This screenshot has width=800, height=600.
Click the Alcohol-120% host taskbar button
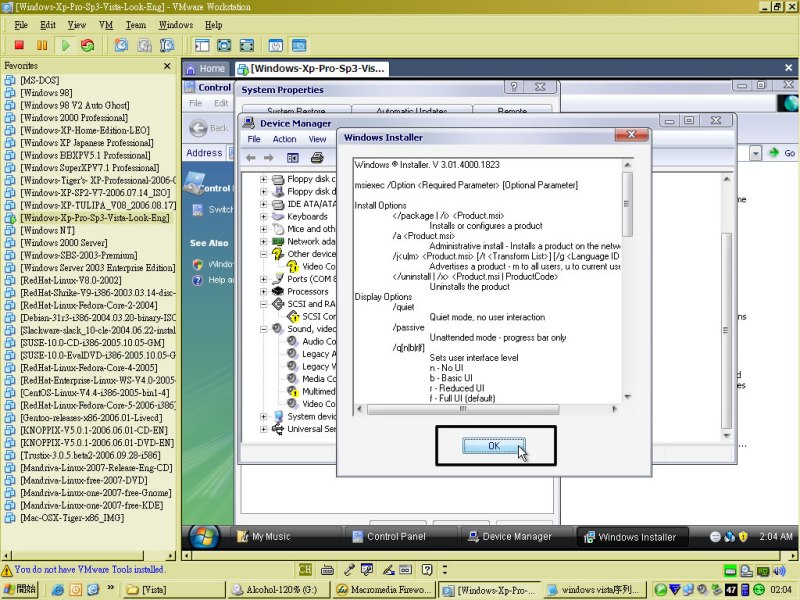279,590
